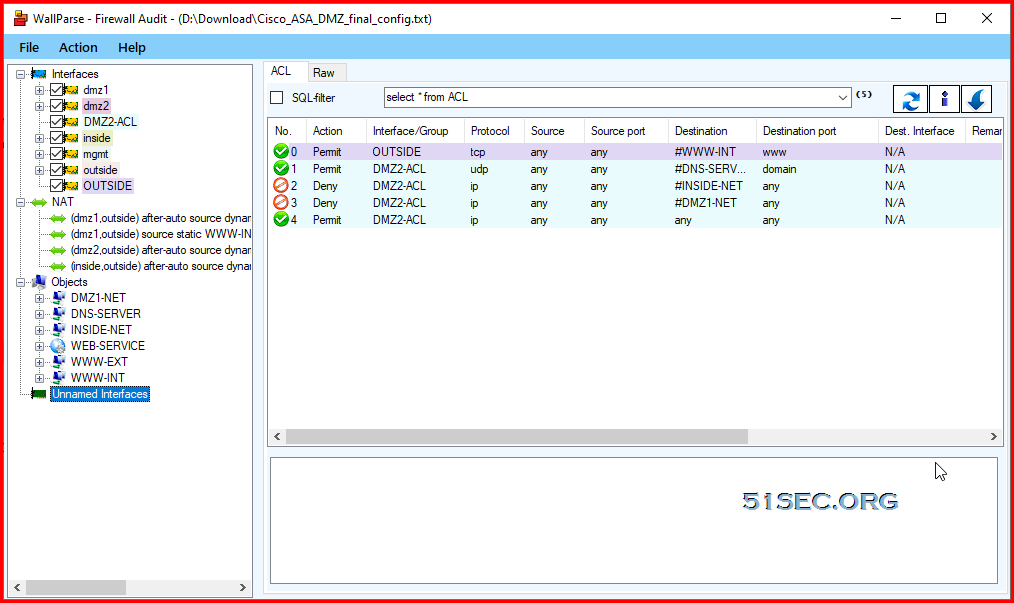Expand the WEB-SERVICE object node
This screenshot has height=603, width=1014.
(x=39, y=345)
